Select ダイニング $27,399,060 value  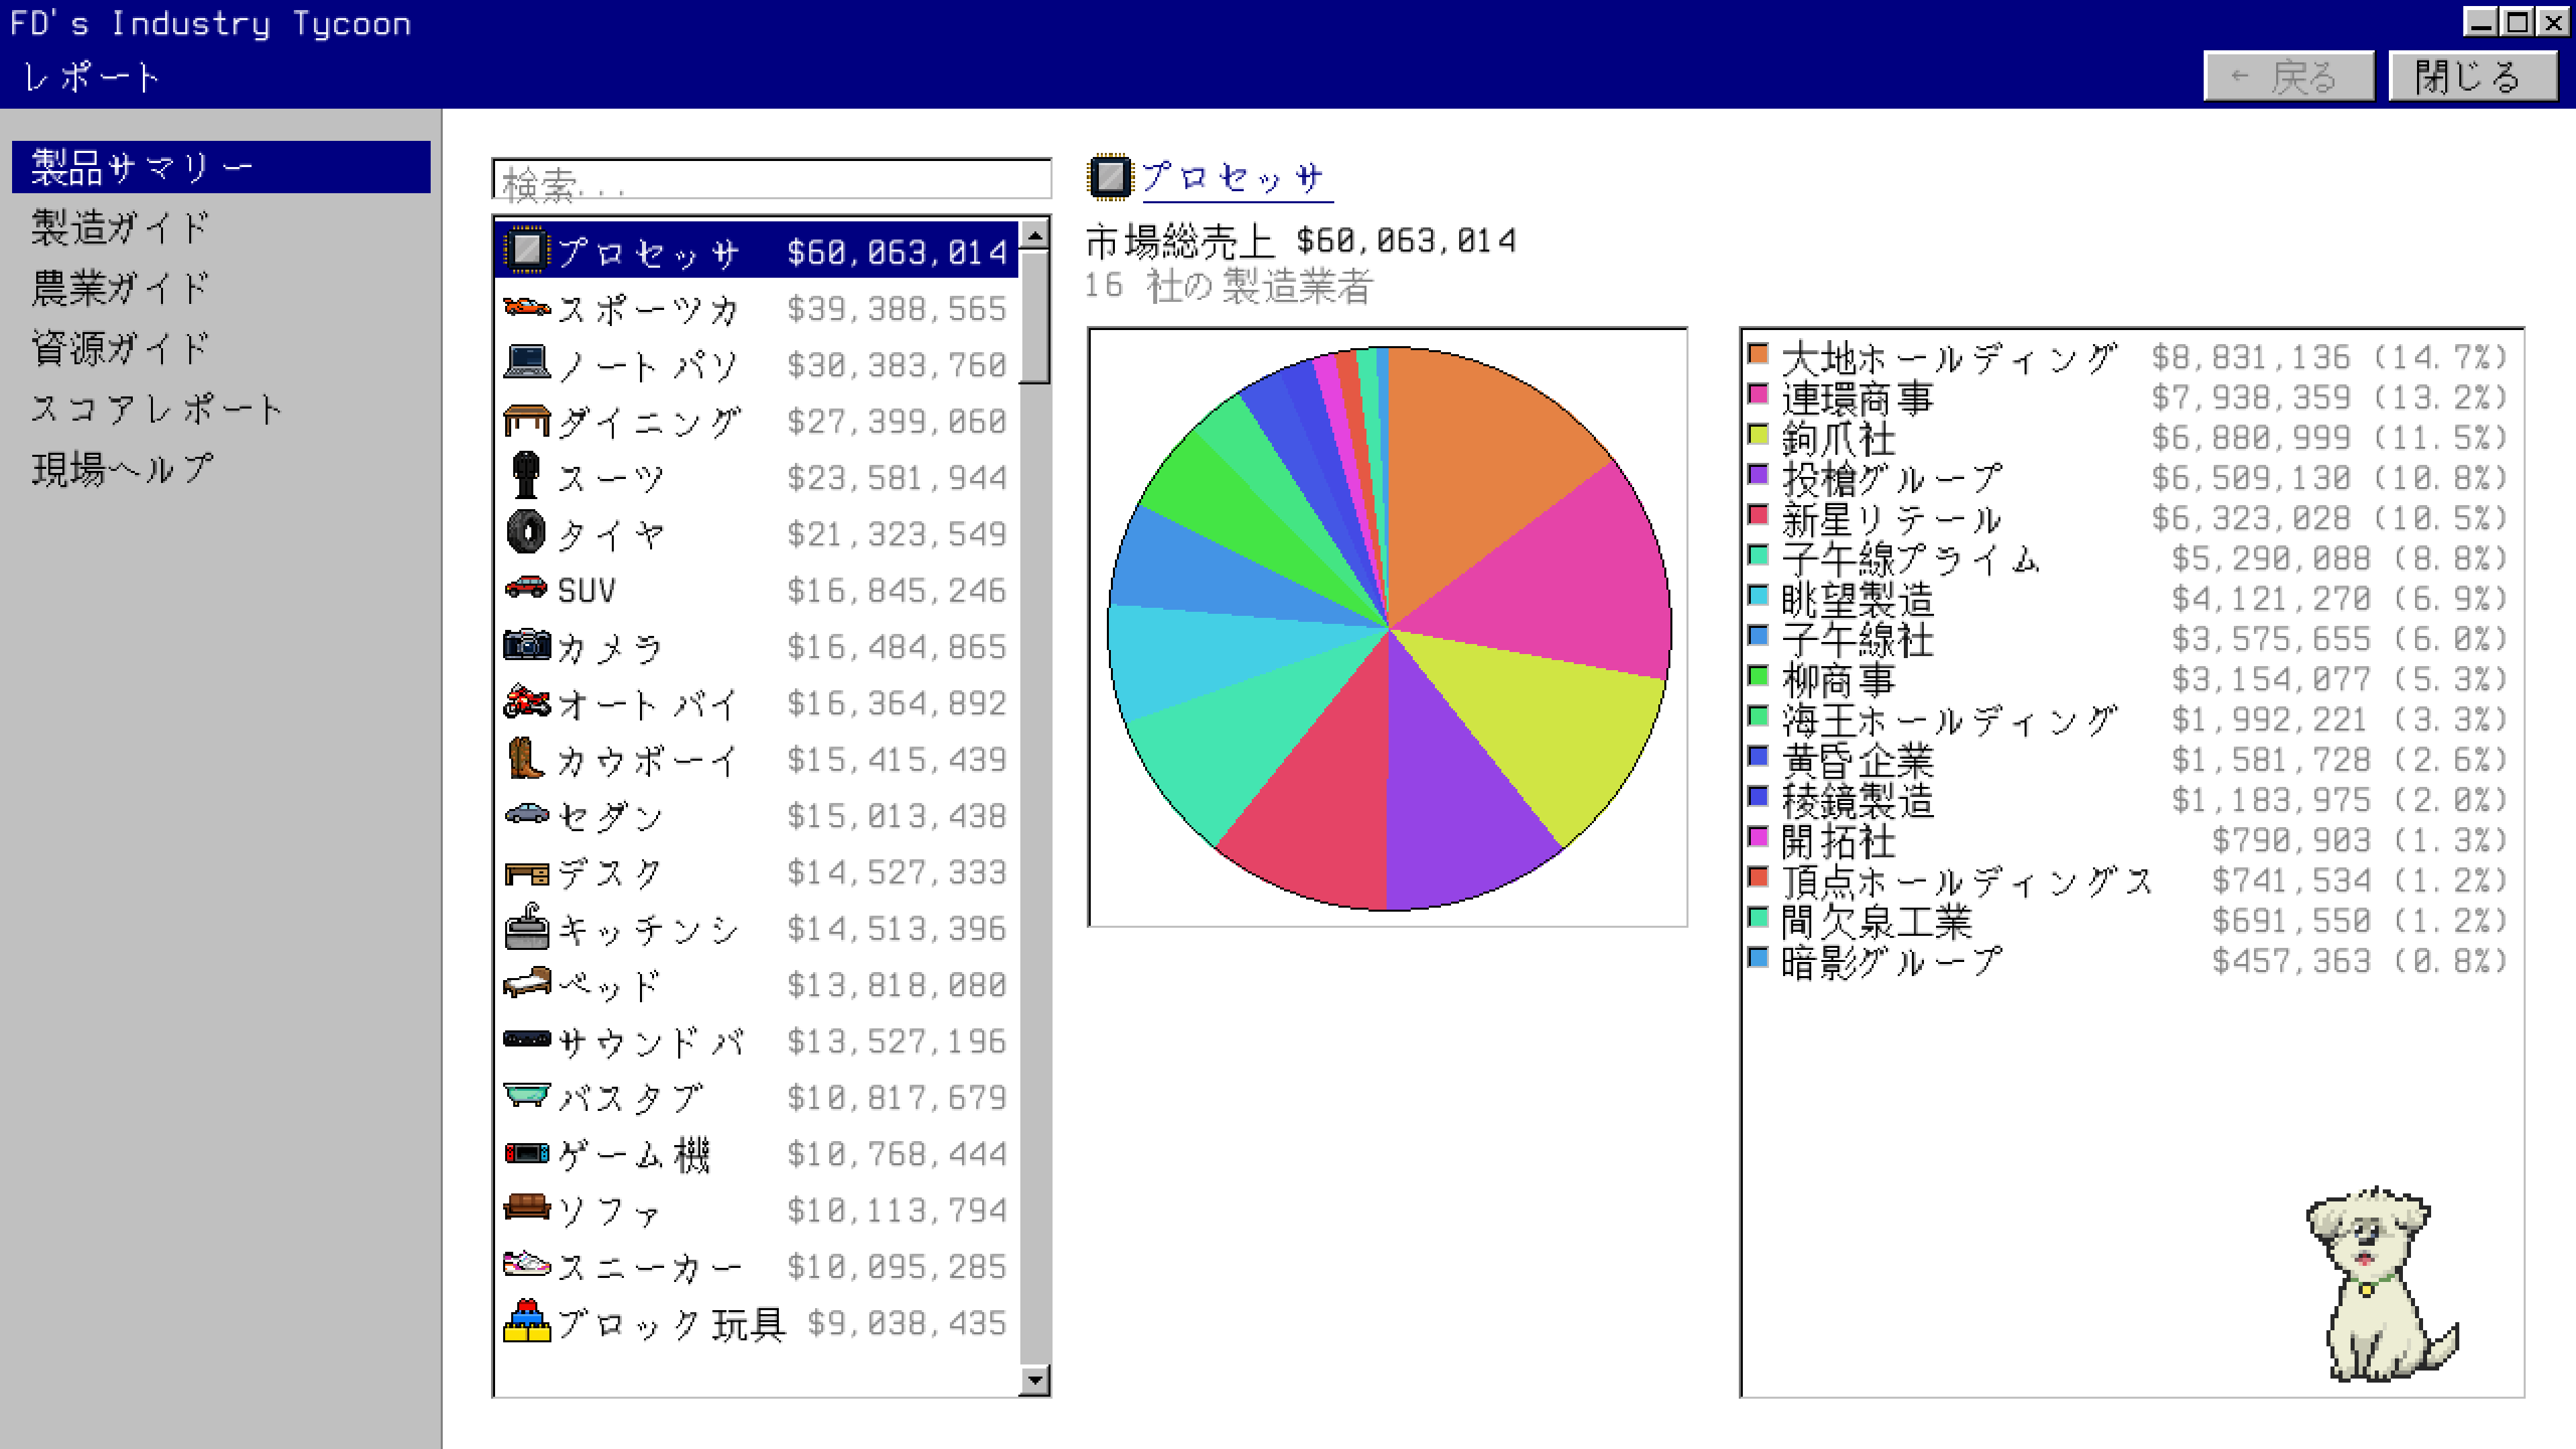[896, 421]
